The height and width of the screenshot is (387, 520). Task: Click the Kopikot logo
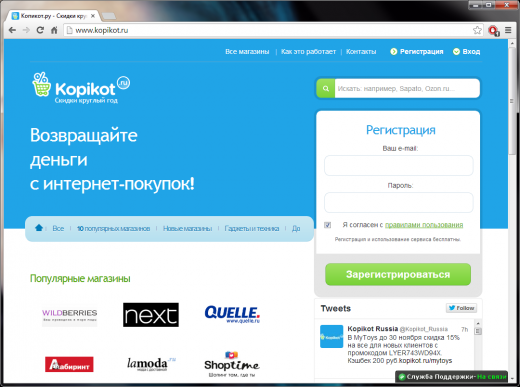pyautogui.click(x=81, y=88)
